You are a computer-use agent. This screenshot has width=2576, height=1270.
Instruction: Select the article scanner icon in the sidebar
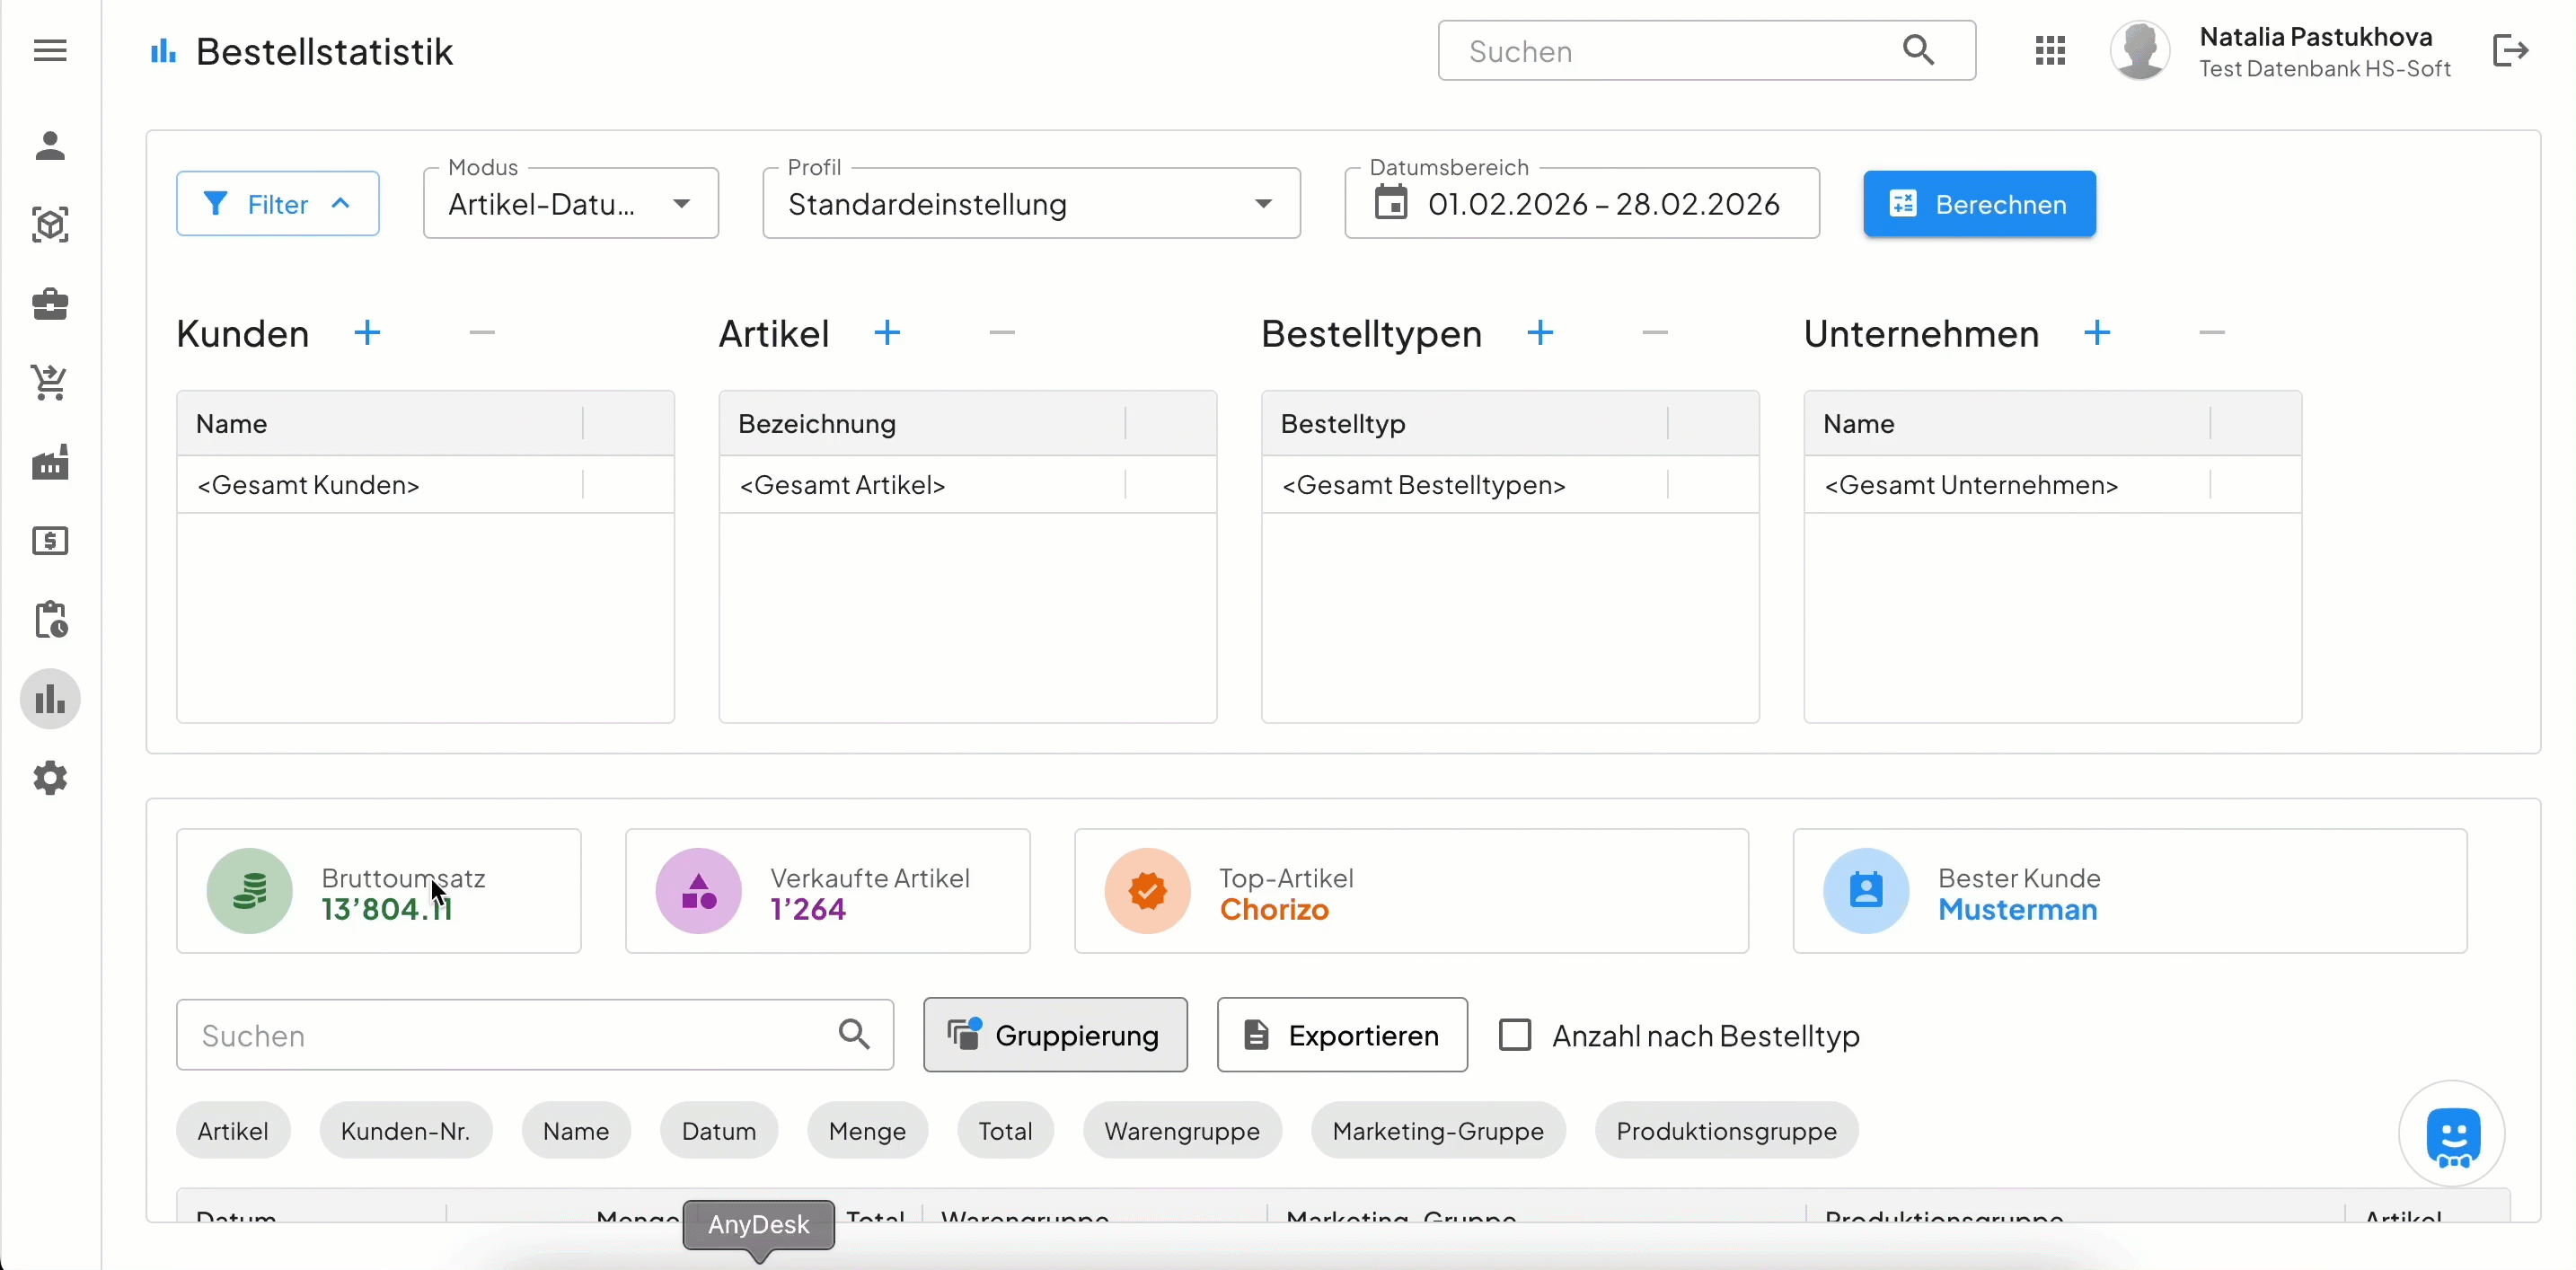pyautogui.click(x=50, y=224)
